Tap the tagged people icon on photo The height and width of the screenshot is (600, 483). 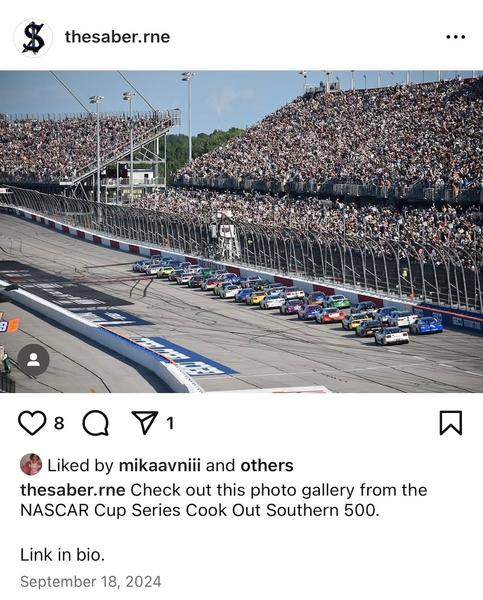[x=33, y=360]
